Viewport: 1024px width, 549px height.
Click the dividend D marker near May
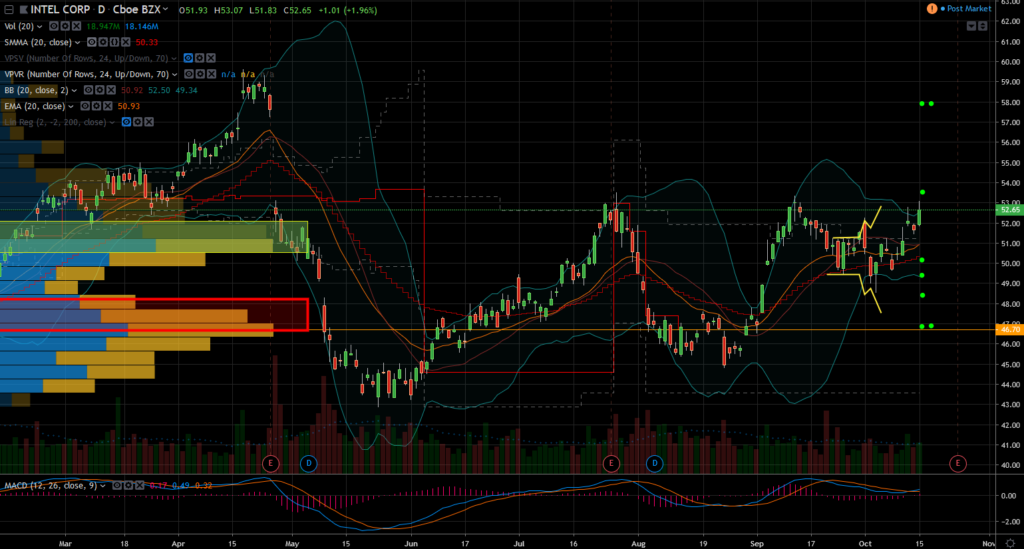pos(308,463)
